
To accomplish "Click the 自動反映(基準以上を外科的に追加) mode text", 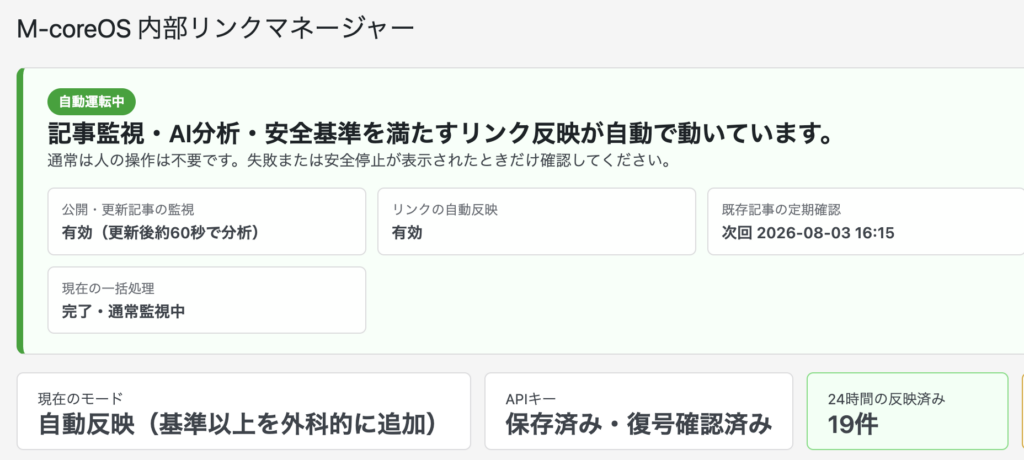I will [x=238, y=425].
